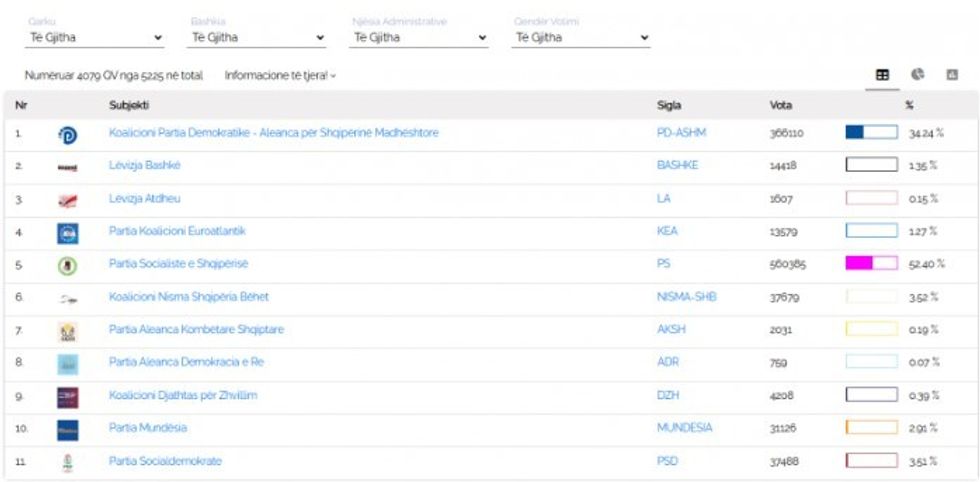The width and height of the screenshot is (980, 482).
Task: Expand the Njësia Administrative dropdown
Action: (419, 38)
